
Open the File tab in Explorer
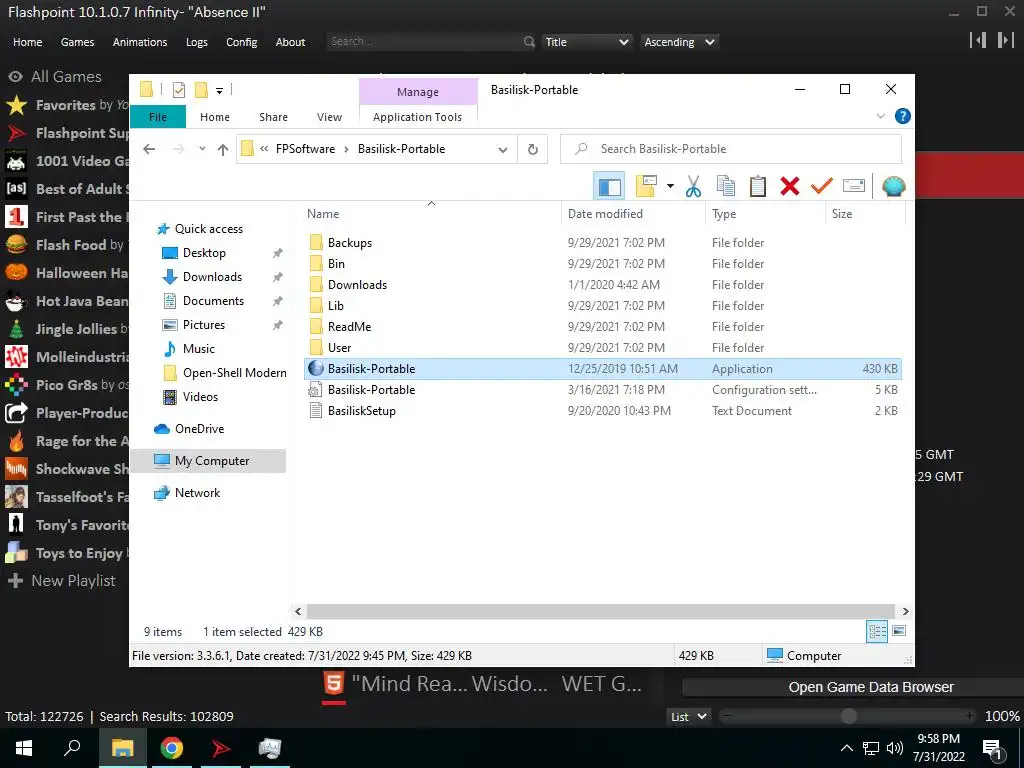(158, 117)
